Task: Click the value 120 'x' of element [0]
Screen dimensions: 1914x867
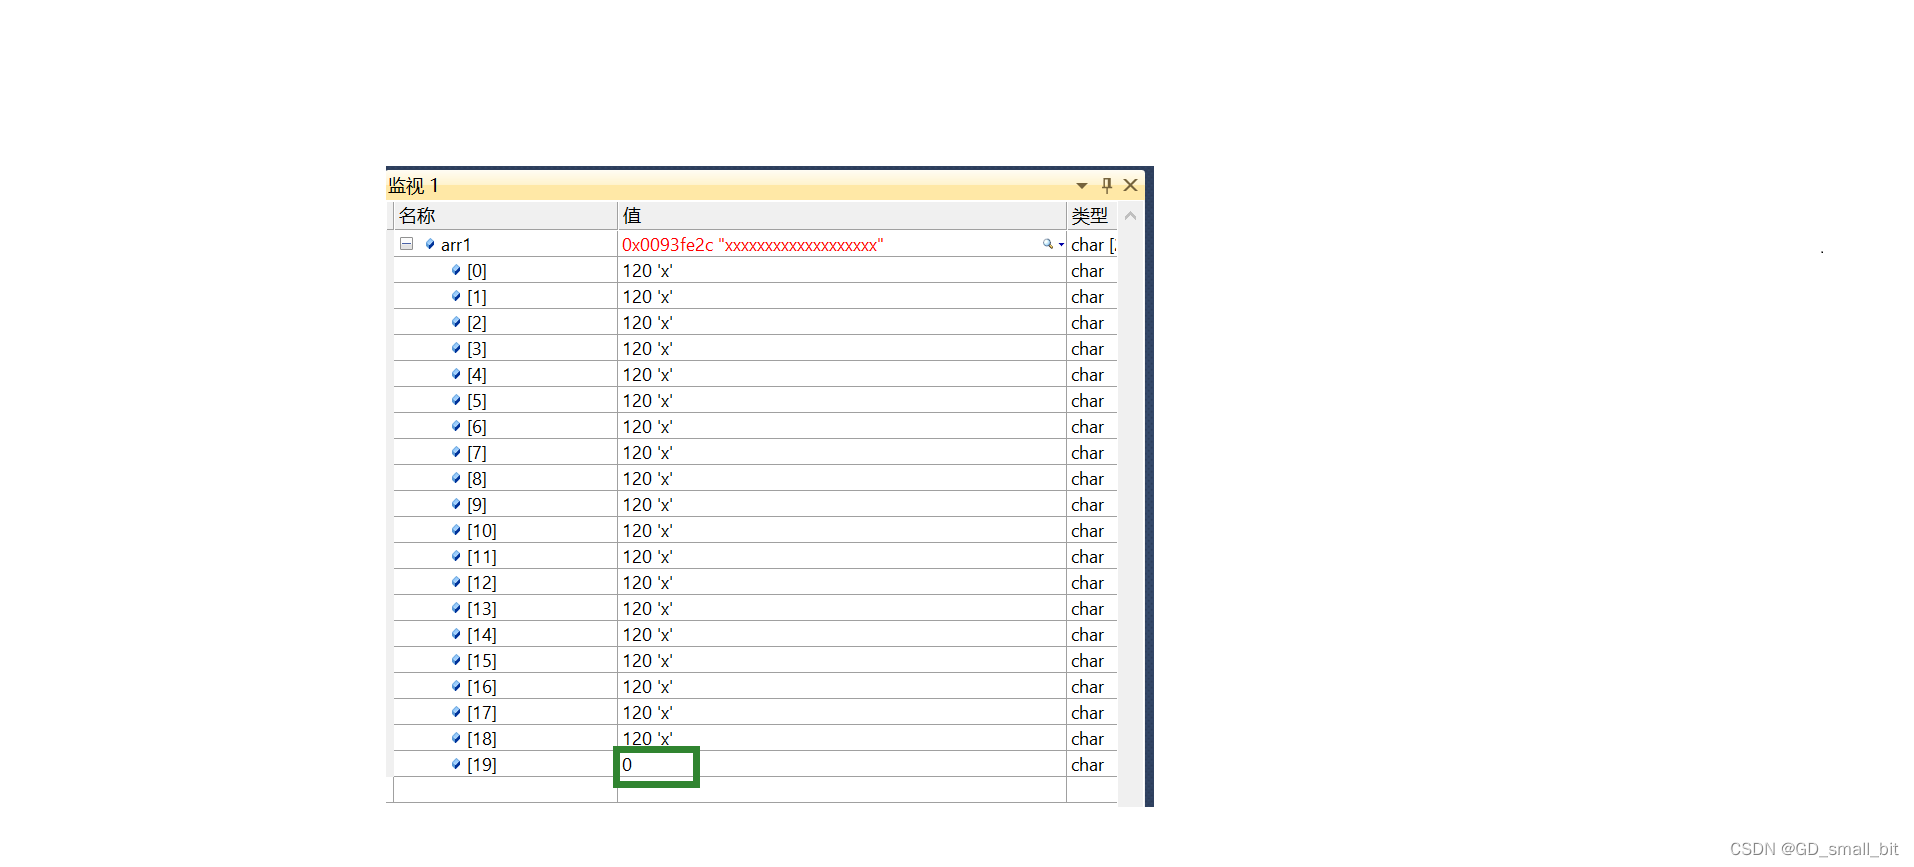Action: (647, 271)
